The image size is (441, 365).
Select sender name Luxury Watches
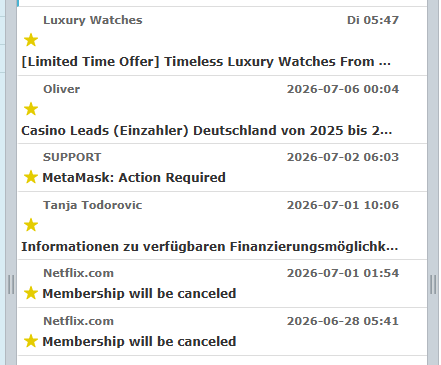93,20
